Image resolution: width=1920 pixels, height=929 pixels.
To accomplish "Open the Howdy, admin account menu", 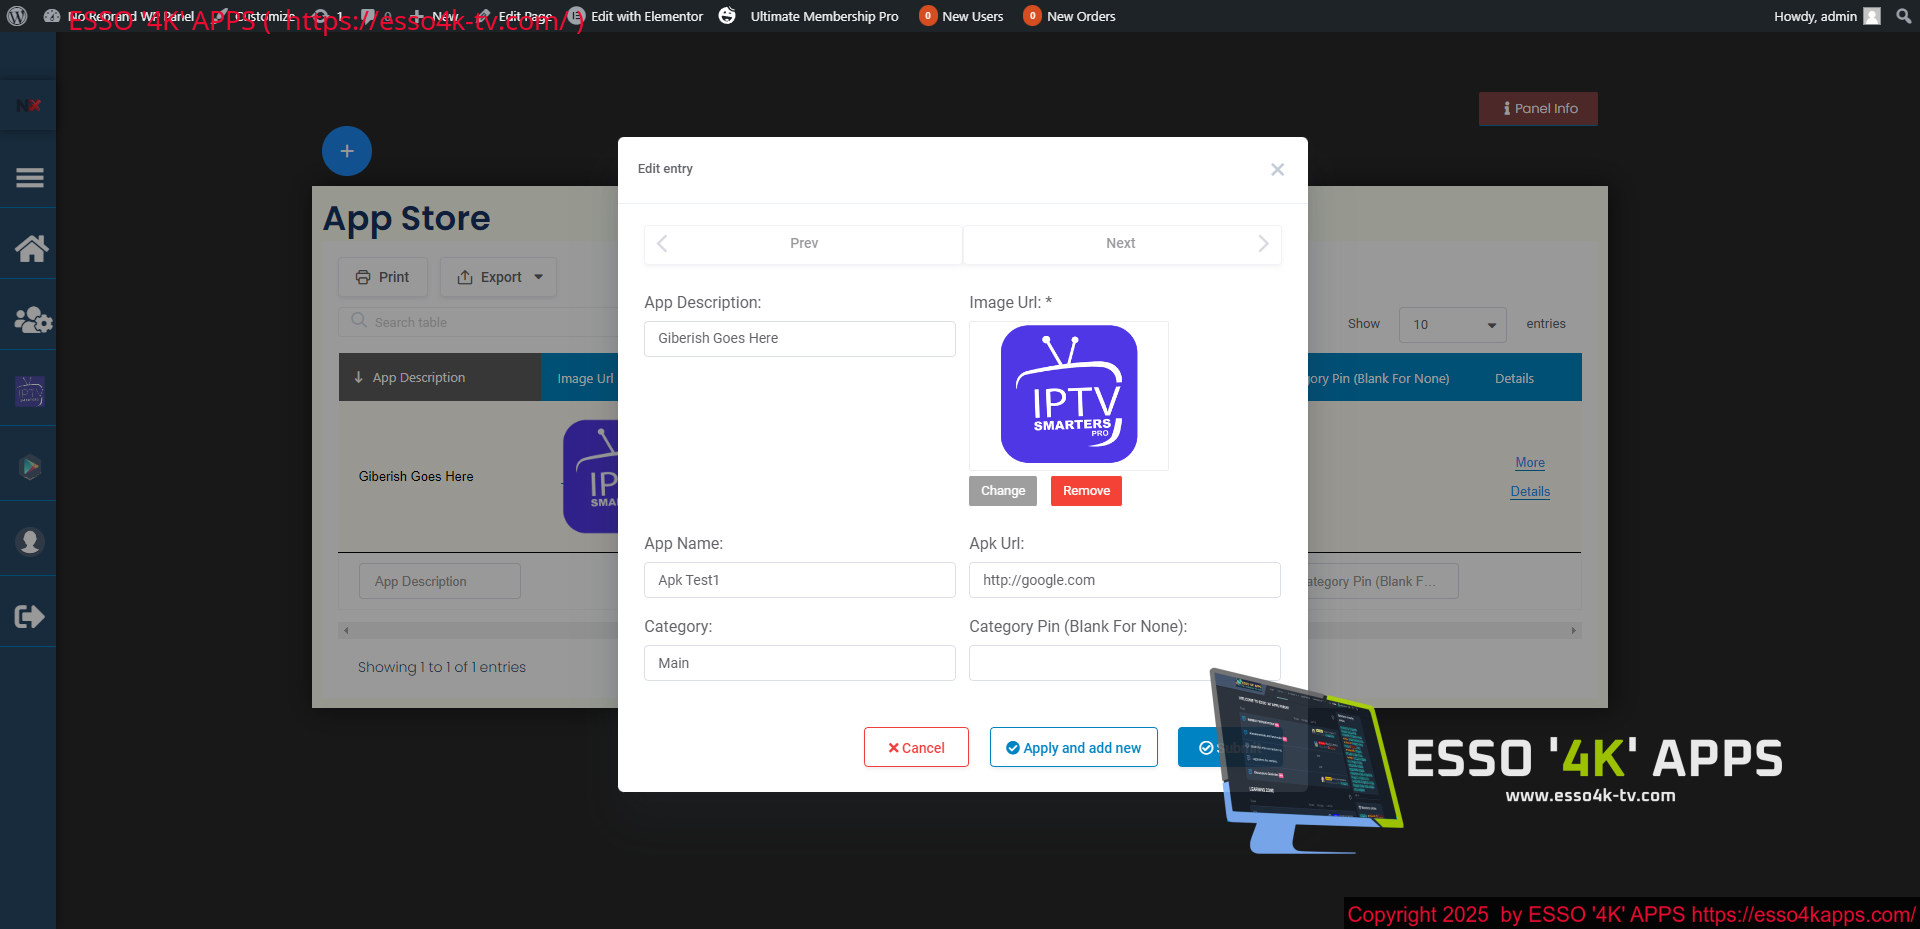I will [x=1827, y=16].
